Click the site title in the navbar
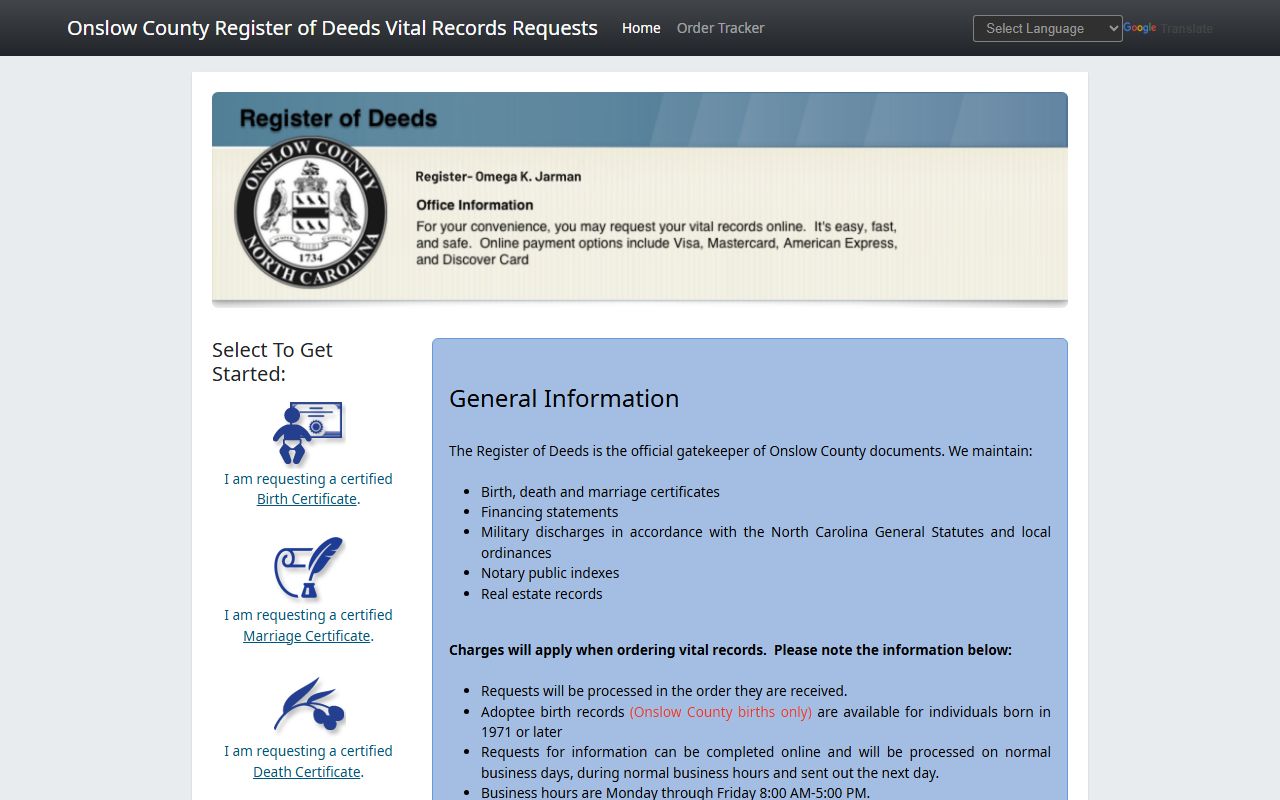 pos(332,28)
